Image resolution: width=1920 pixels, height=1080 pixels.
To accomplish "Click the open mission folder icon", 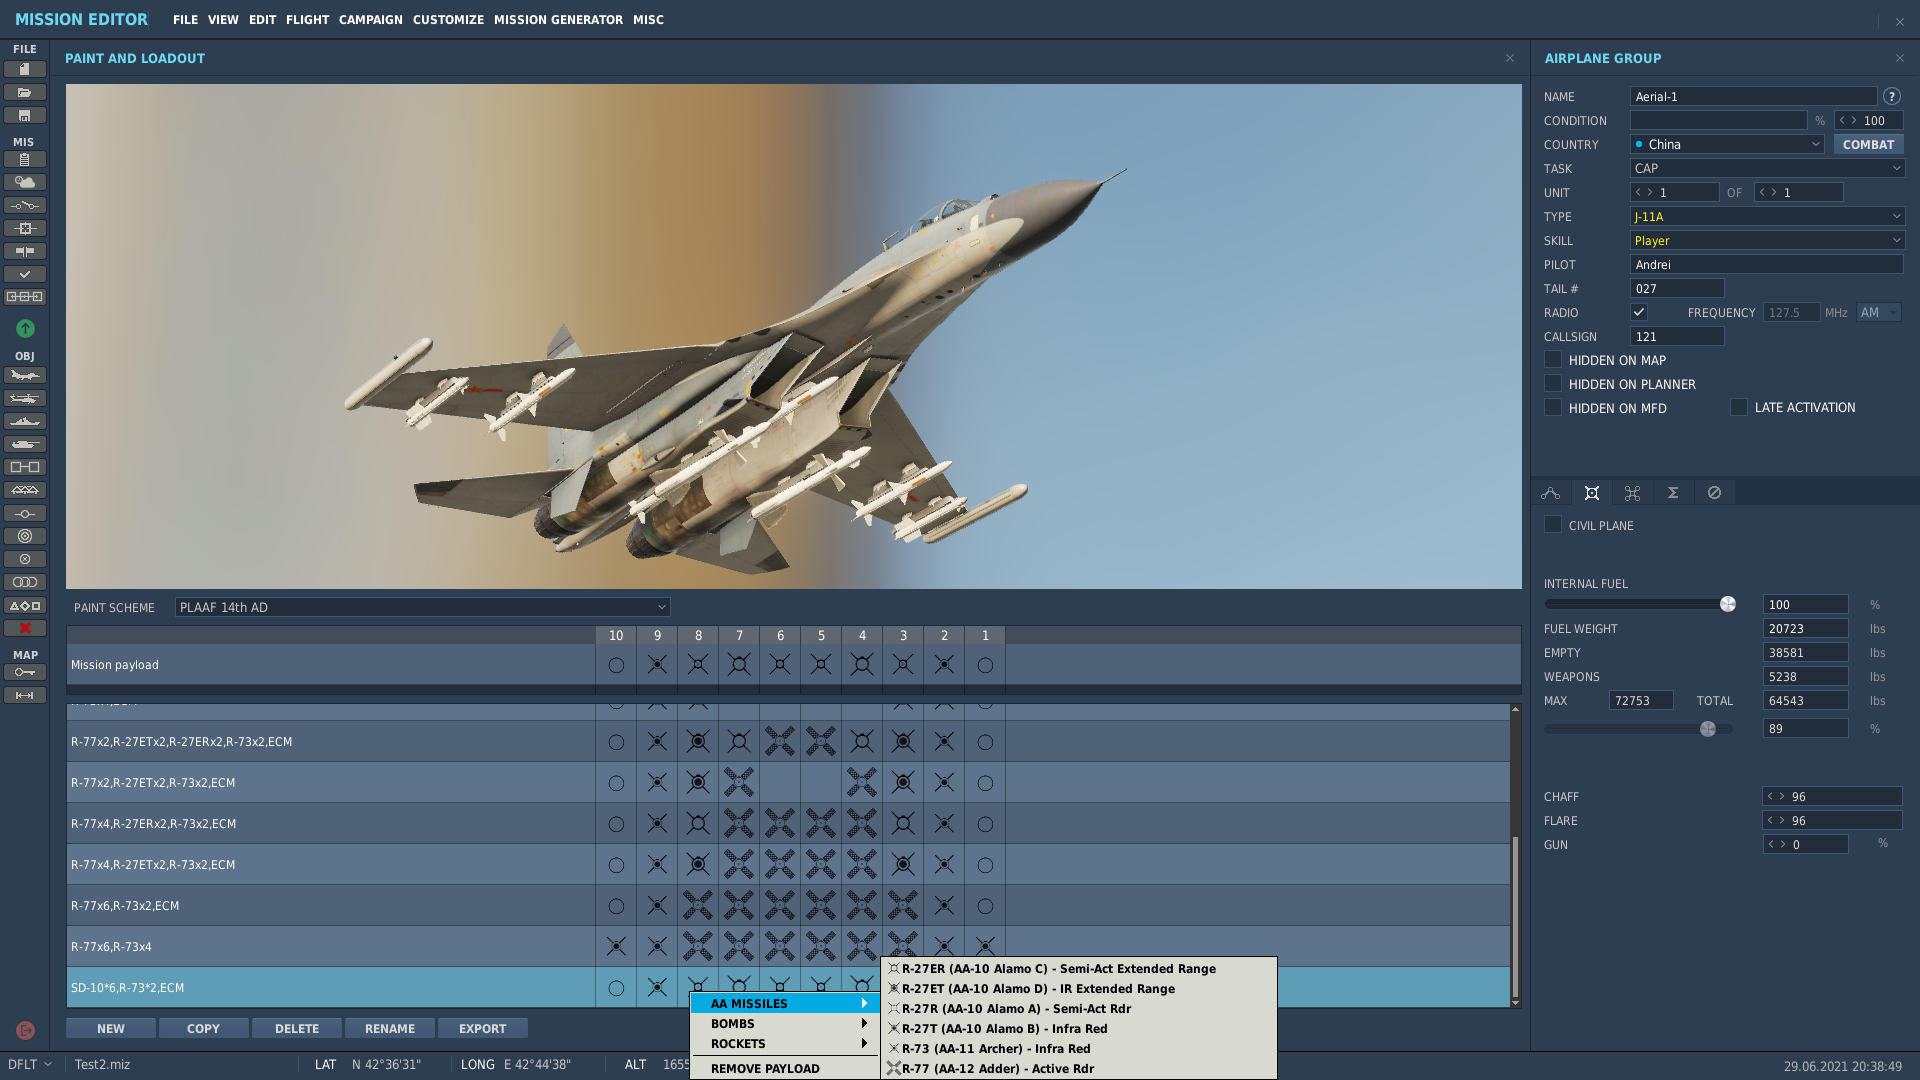I will (x=25, y=92).
